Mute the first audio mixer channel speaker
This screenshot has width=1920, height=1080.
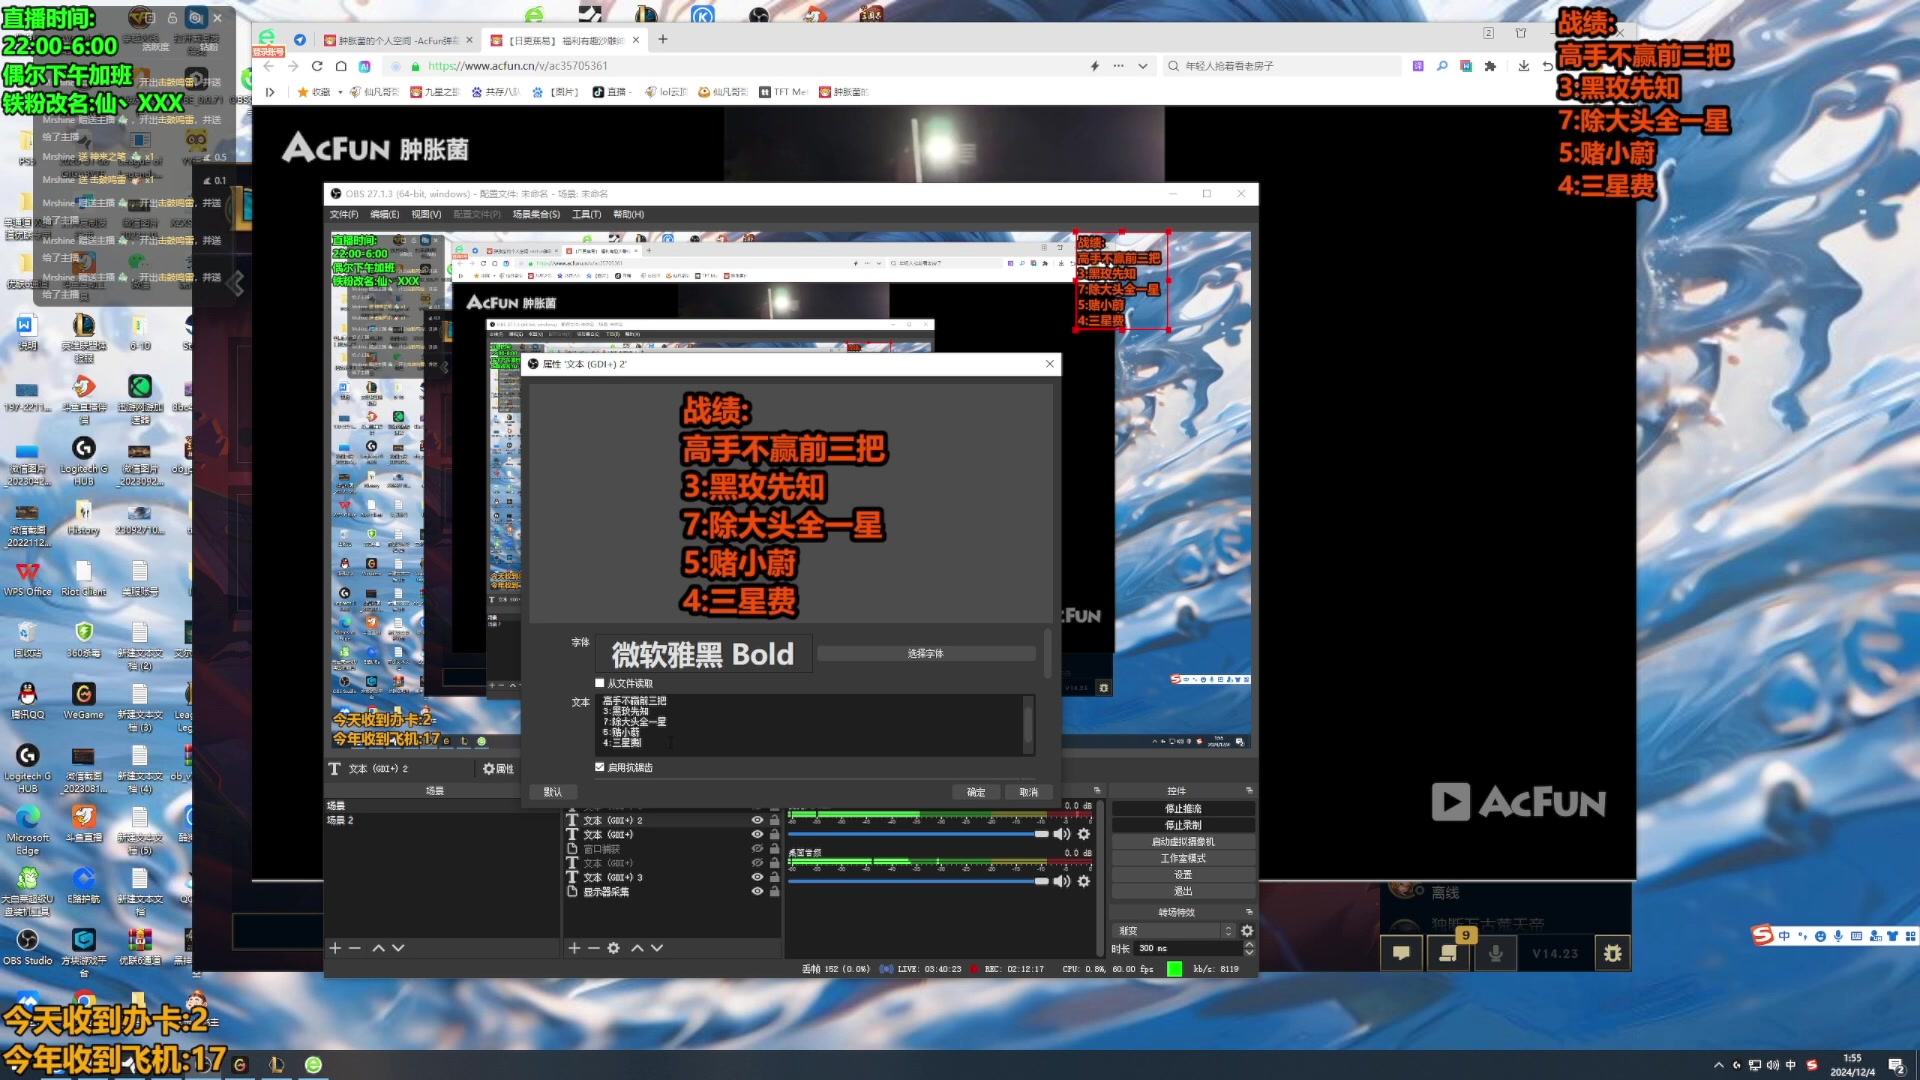(x=1062, y=834)
